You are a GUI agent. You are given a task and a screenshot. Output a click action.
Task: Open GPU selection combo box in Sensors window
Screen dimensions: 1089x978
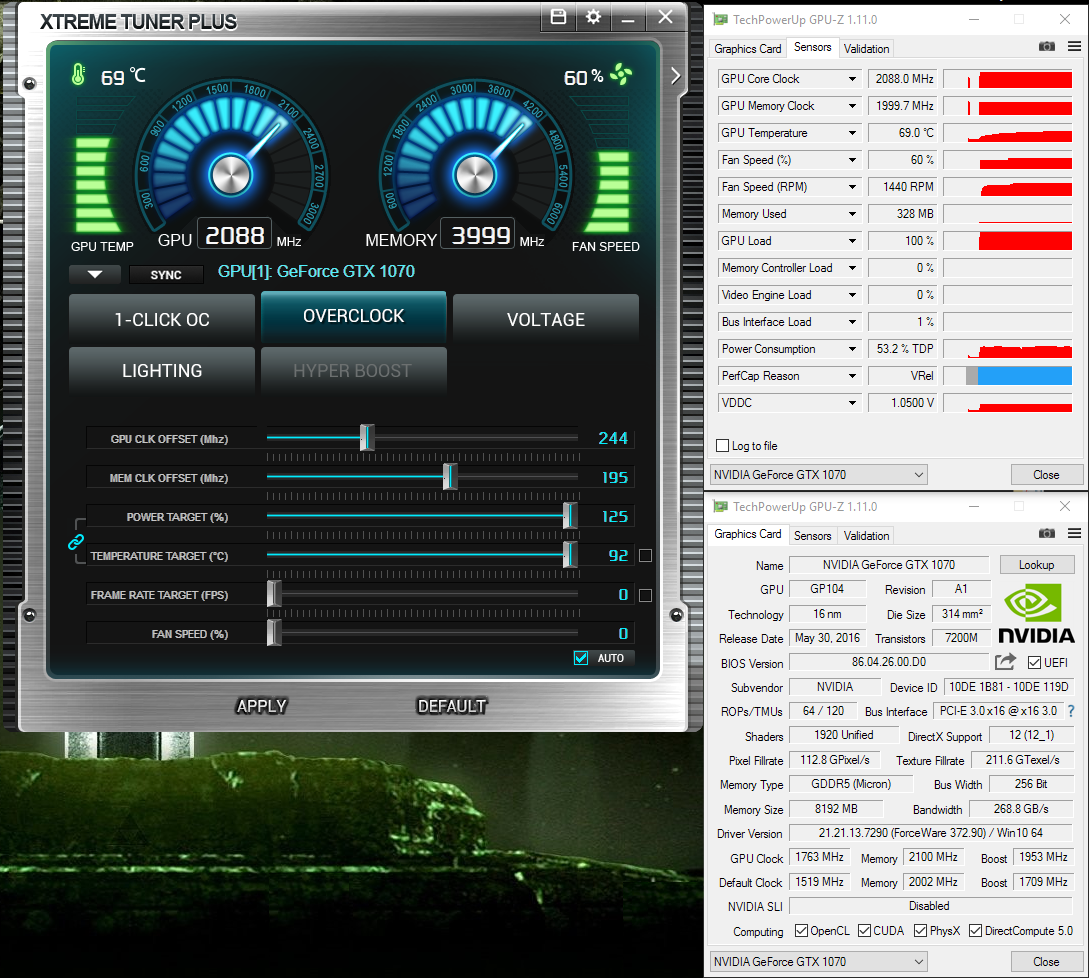click(x=819, y=475)
